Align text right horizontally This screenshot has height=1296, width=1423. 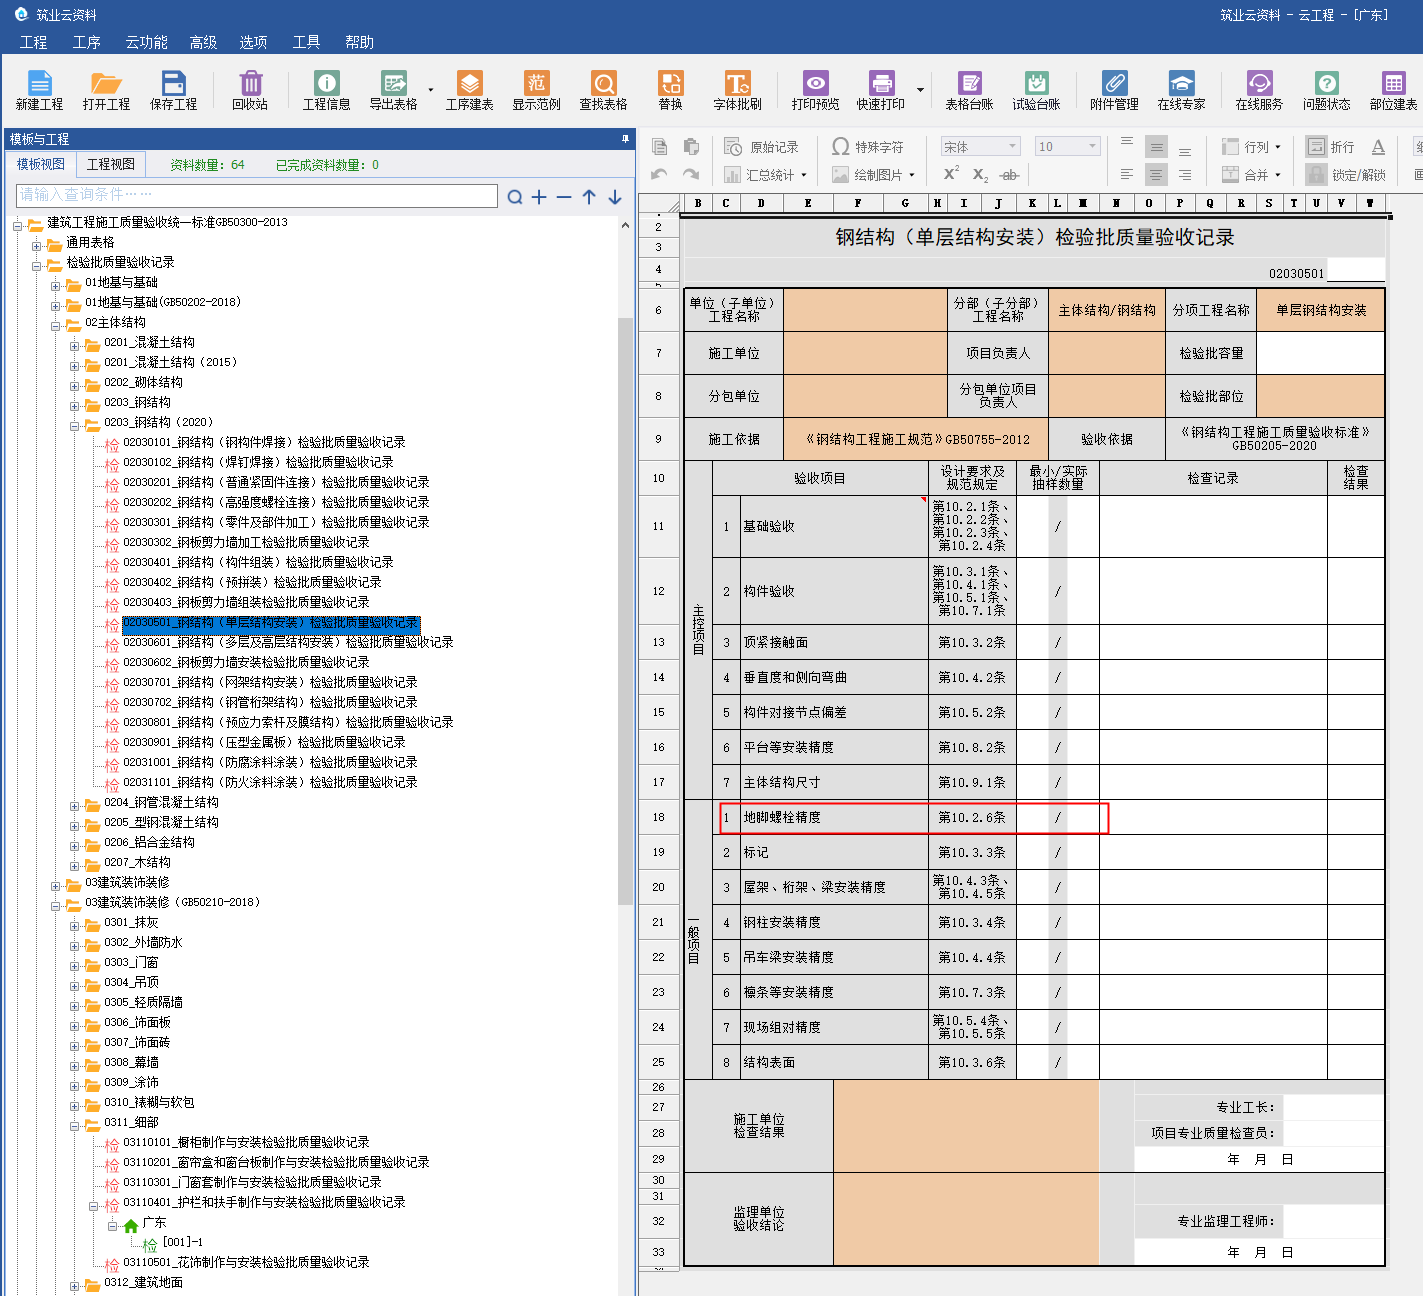[x=1185, y=174]
